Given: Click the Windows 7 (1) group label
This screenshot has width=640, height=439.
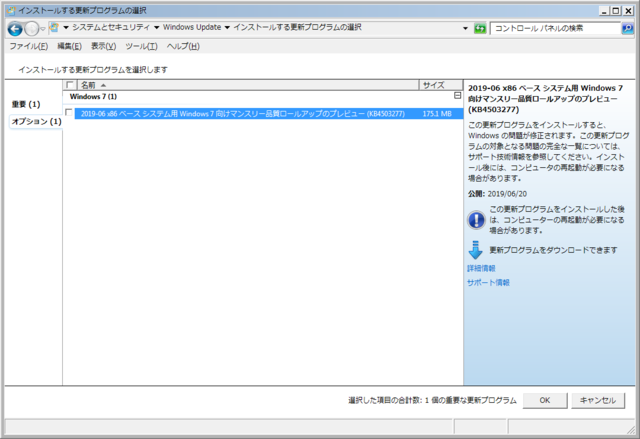Looking at the screenshot, I should [x=93, y=97].
